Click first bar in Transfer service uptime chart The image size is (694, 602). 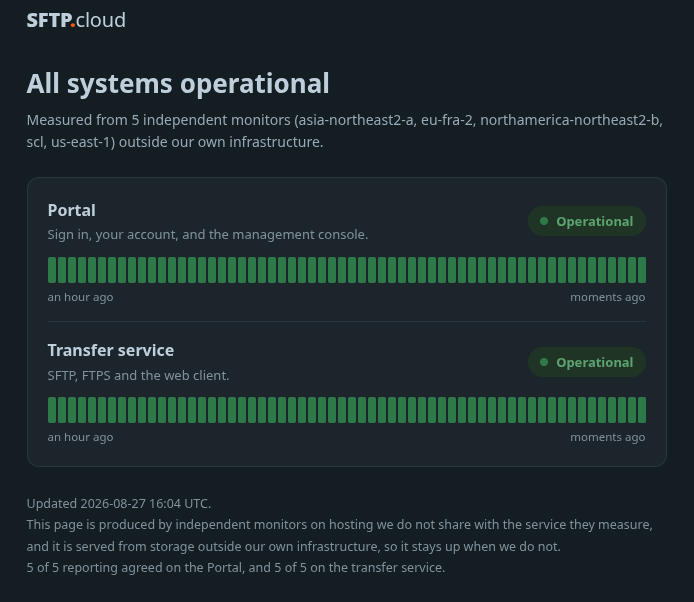tap(52, 410)
